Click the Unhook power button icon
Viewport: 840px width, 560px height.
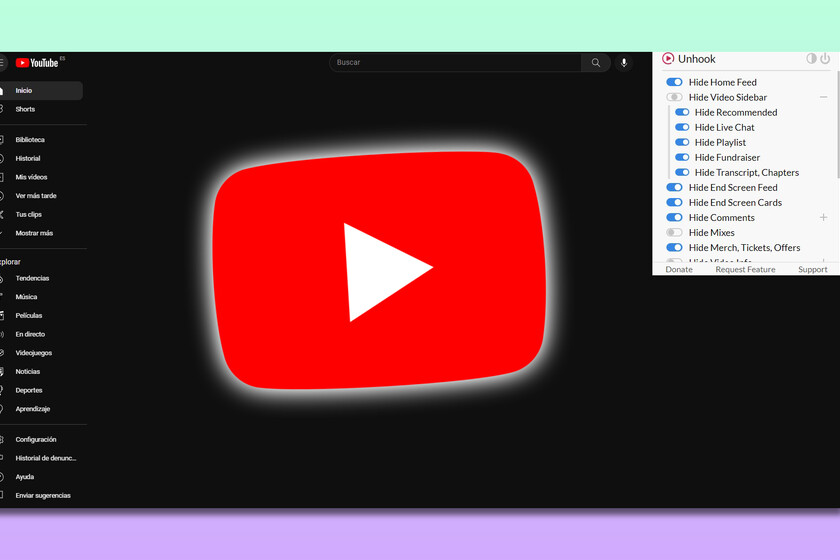click(x=825, y=58)
